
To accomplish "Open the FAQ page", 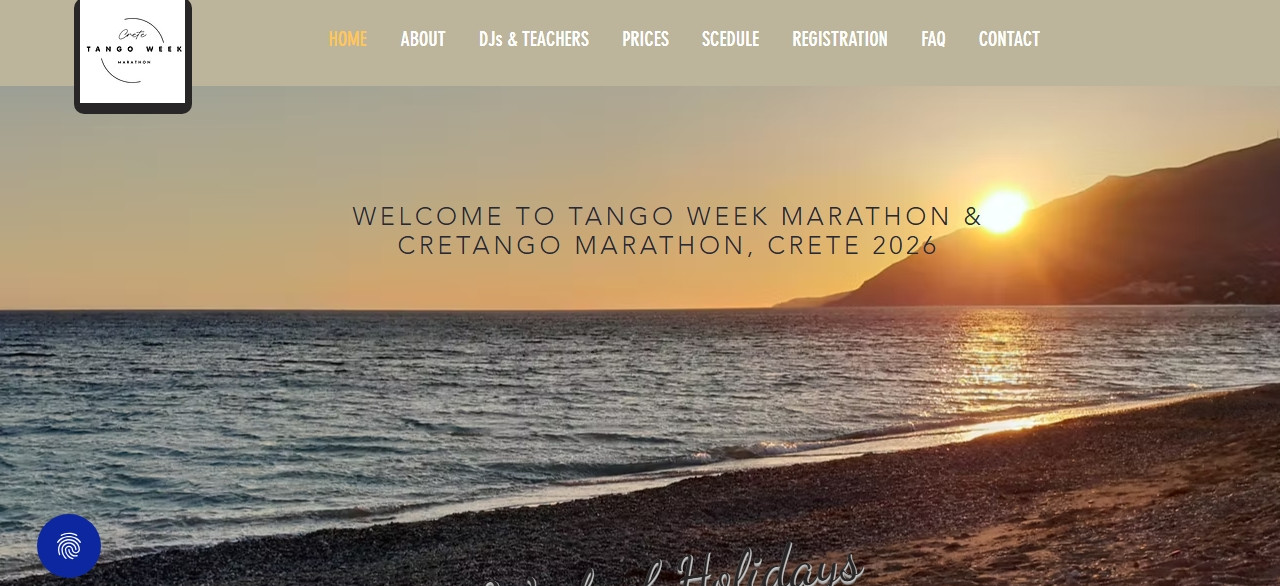I will (933, 39).
